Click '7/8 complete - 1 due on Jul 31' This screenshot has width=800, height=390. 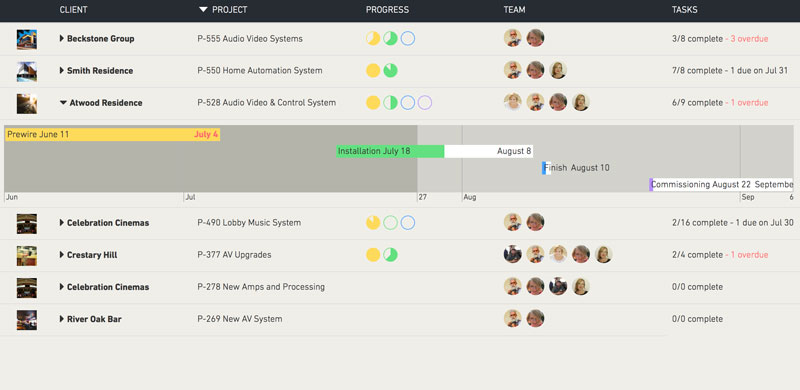(730, 71)
